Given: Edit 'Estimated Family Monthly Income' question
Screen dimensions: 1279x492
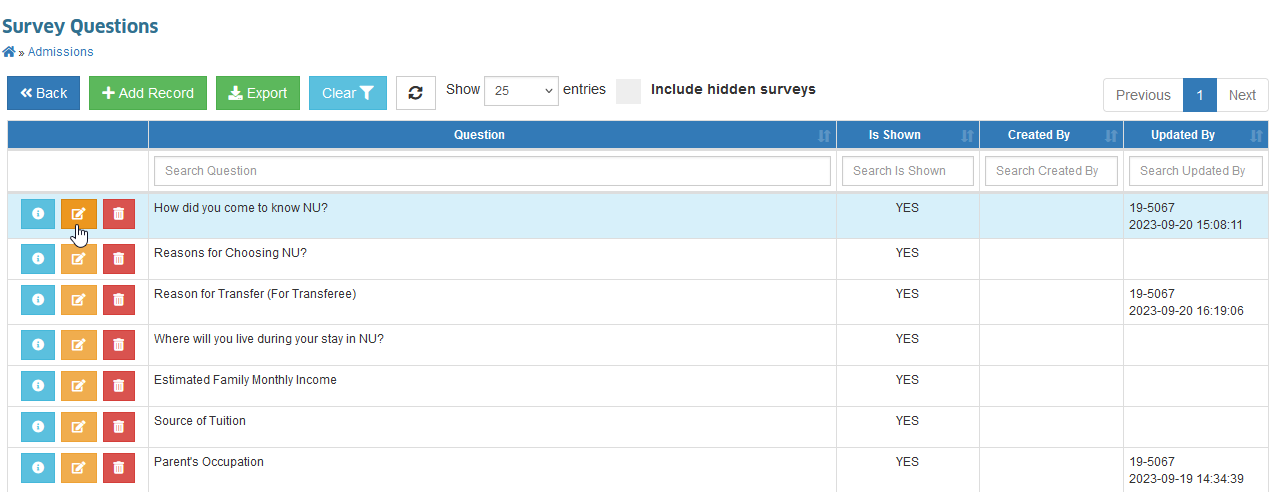Looking at the screenshot, I should [x=79, y=386].
